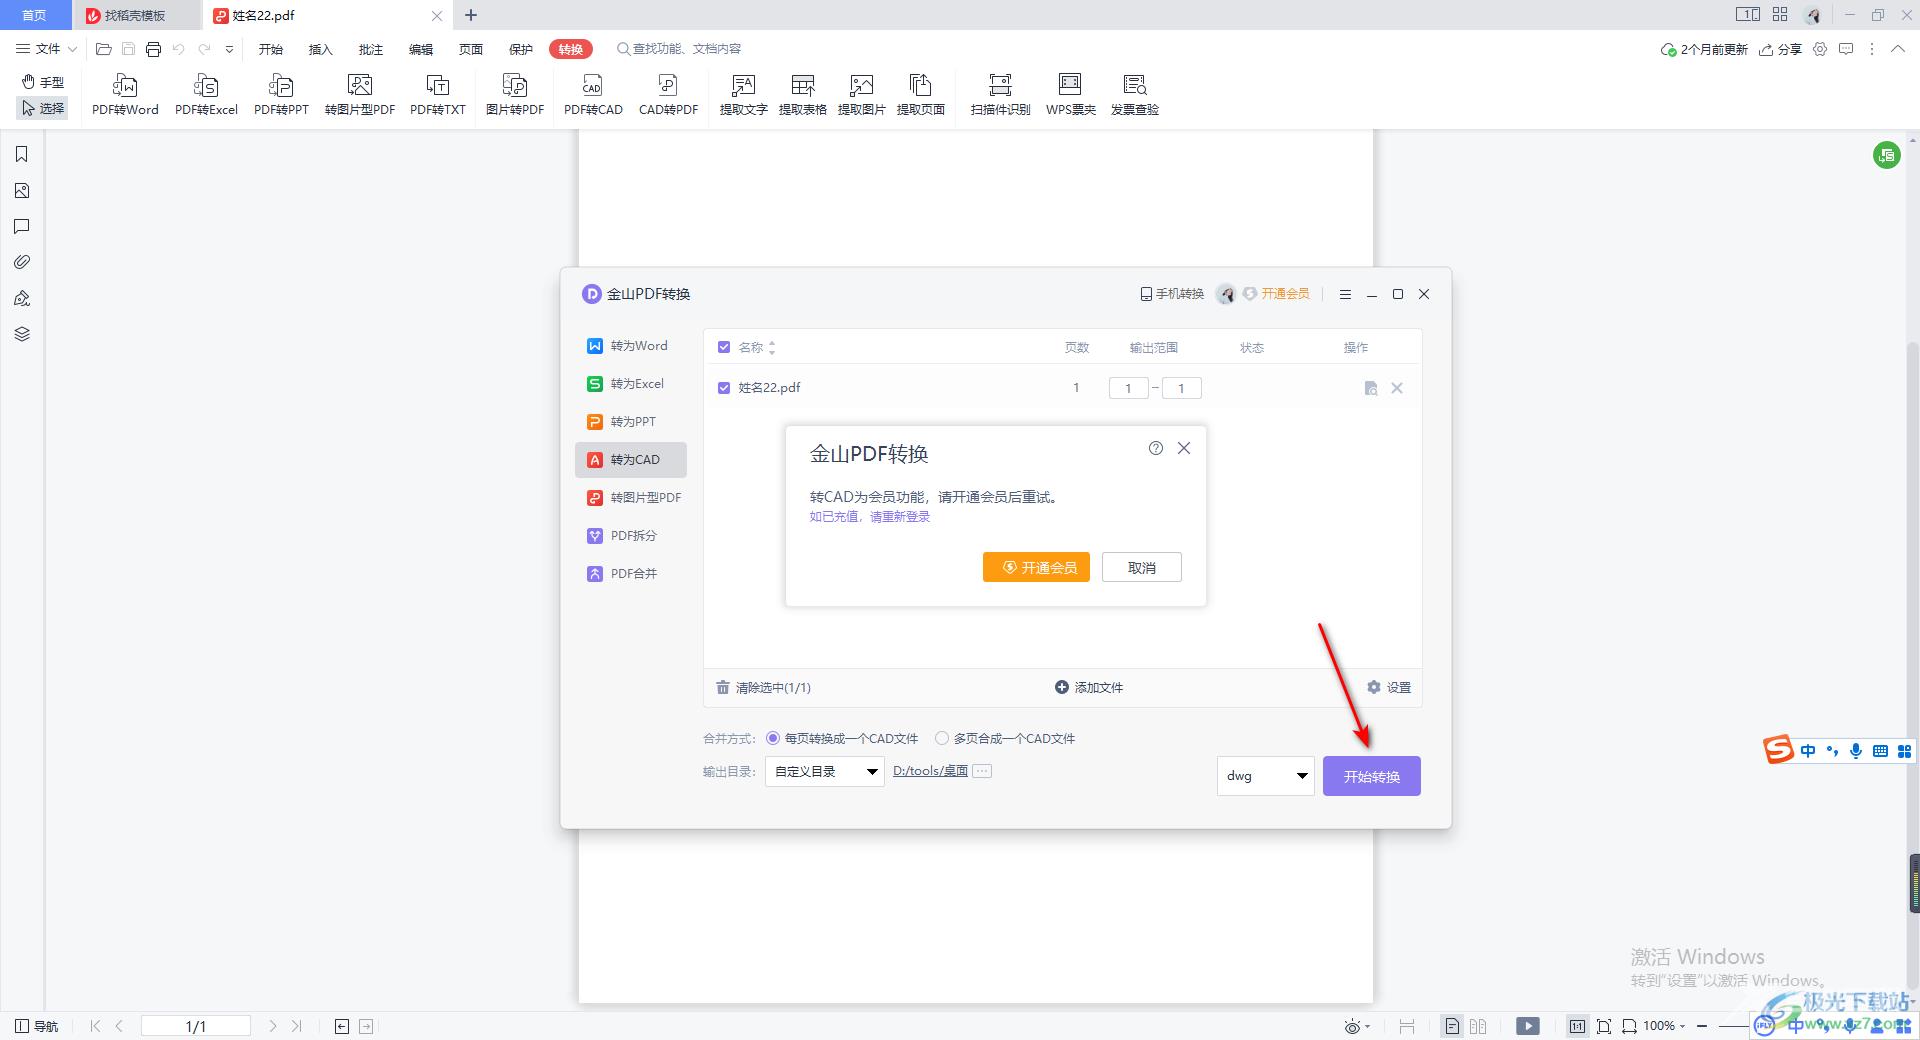This screenshot has width=1920, height=1040.
Task: Expand the 自定义目录 output directory dropdown
Action: pyautogui.click(x=825, y=771)
